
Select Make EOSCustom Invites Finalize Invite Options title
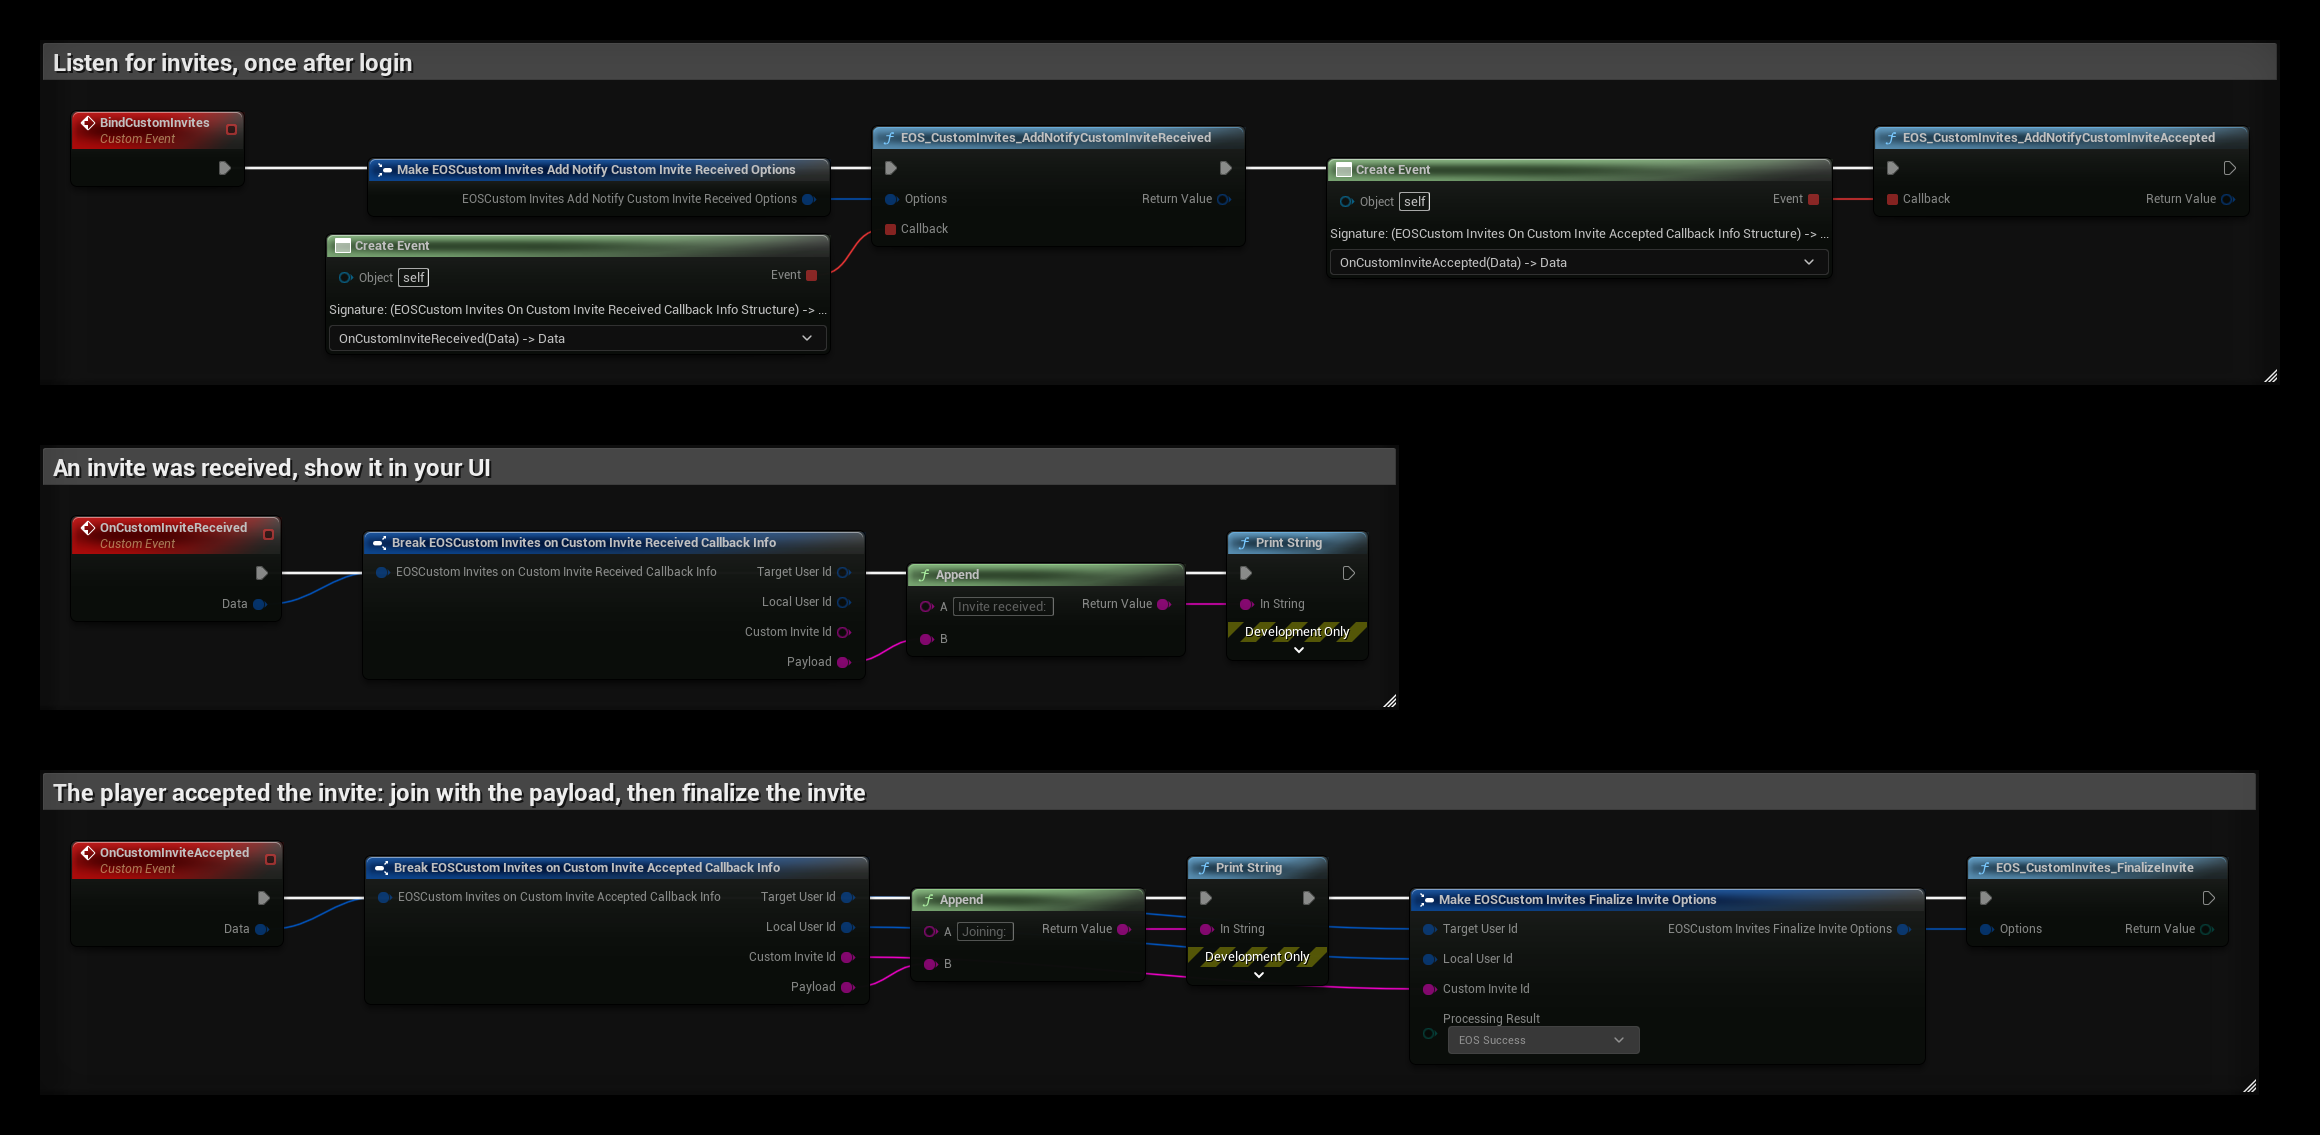click(x=1577, y=900)
